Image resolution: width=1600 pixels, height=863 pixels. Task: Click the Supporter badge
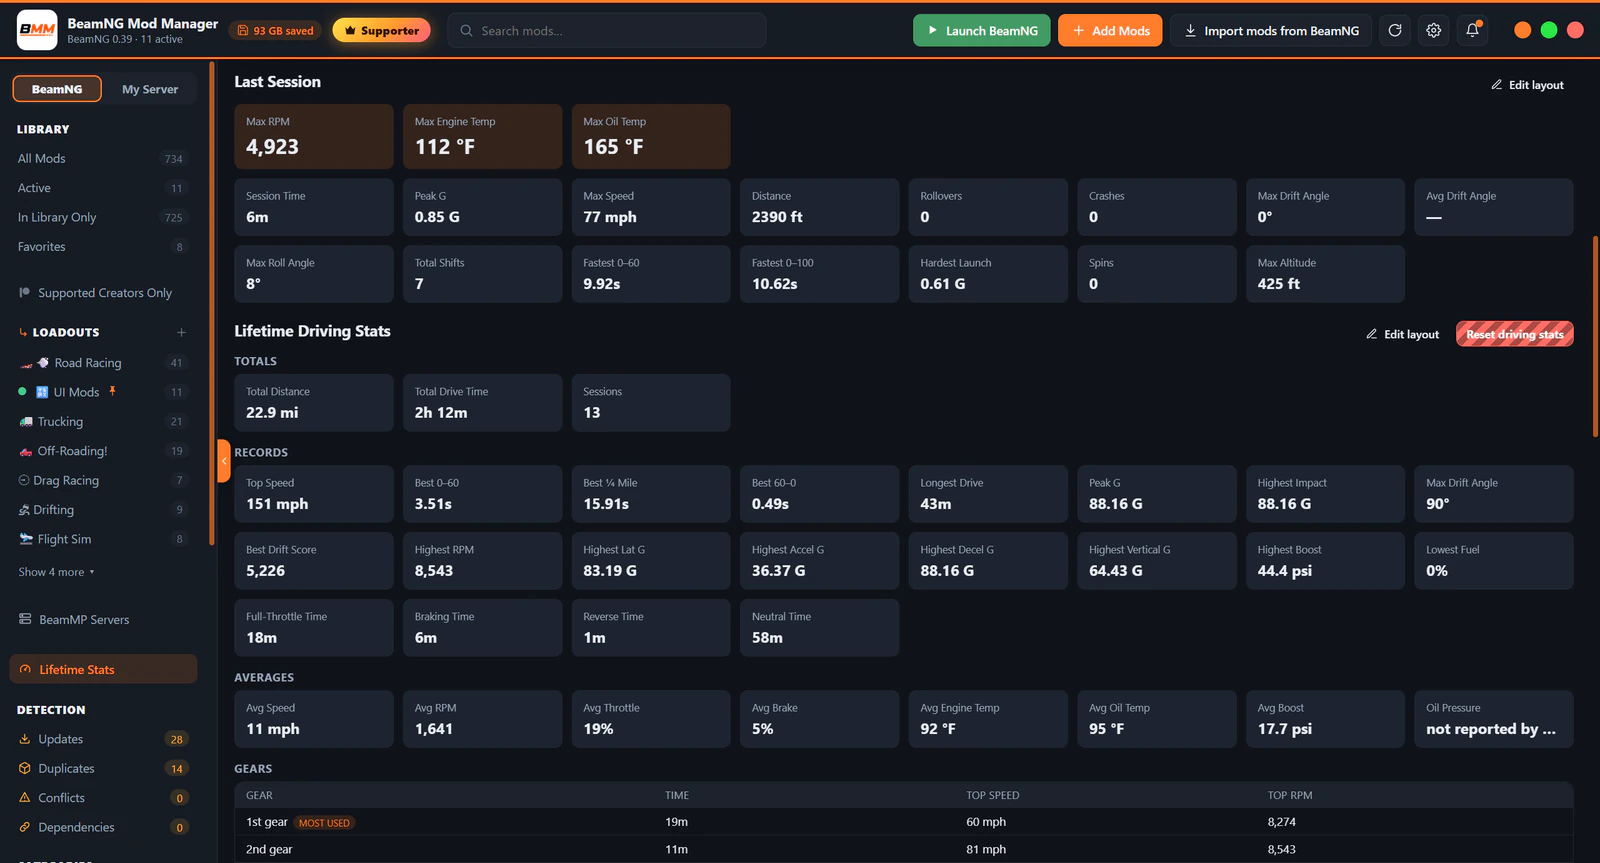tap(381, 31)
